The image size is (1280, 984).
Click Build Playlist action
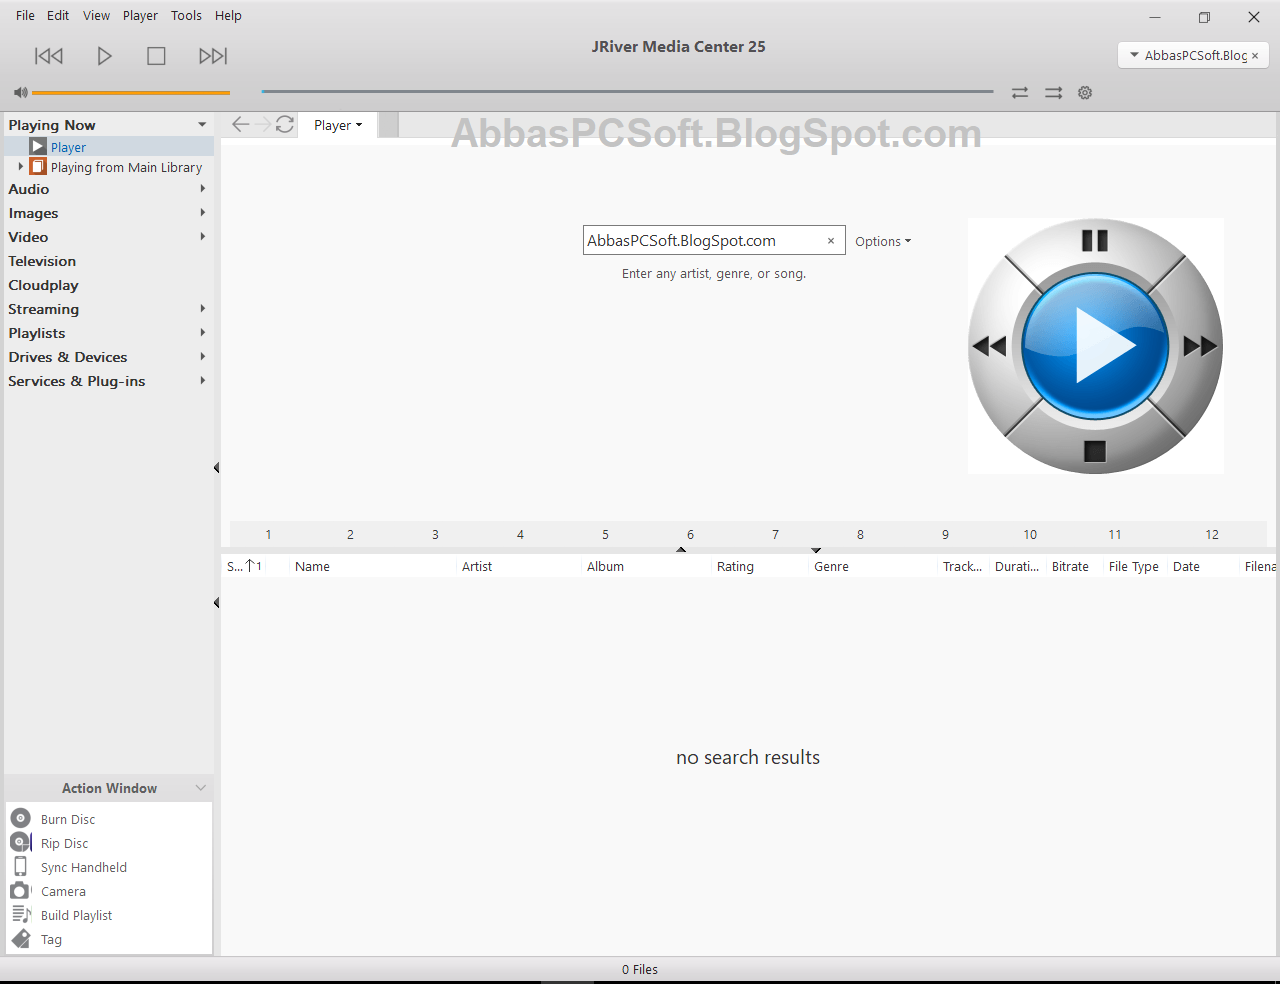[x=76, y=915]
